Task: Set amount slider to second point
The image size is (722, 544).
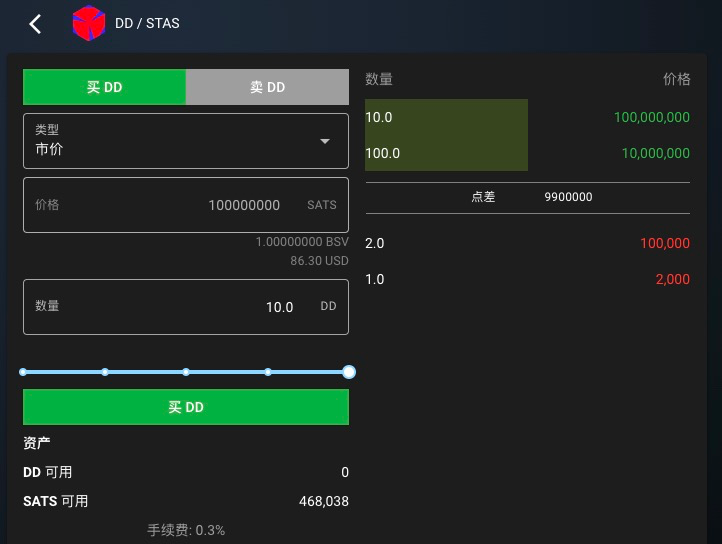Action: (x=105, y=372)
